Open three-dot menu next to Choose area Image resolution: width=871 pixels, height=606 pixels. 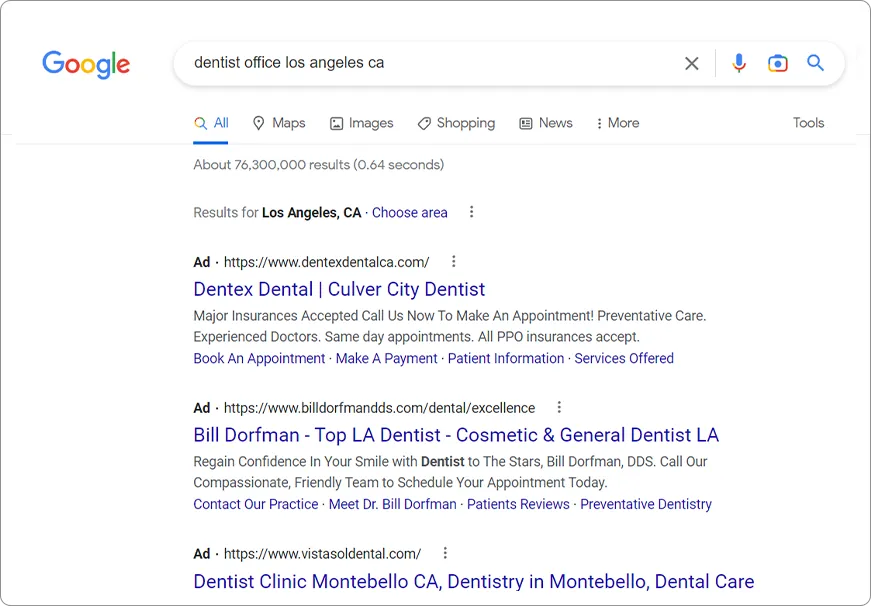(471, 212)
